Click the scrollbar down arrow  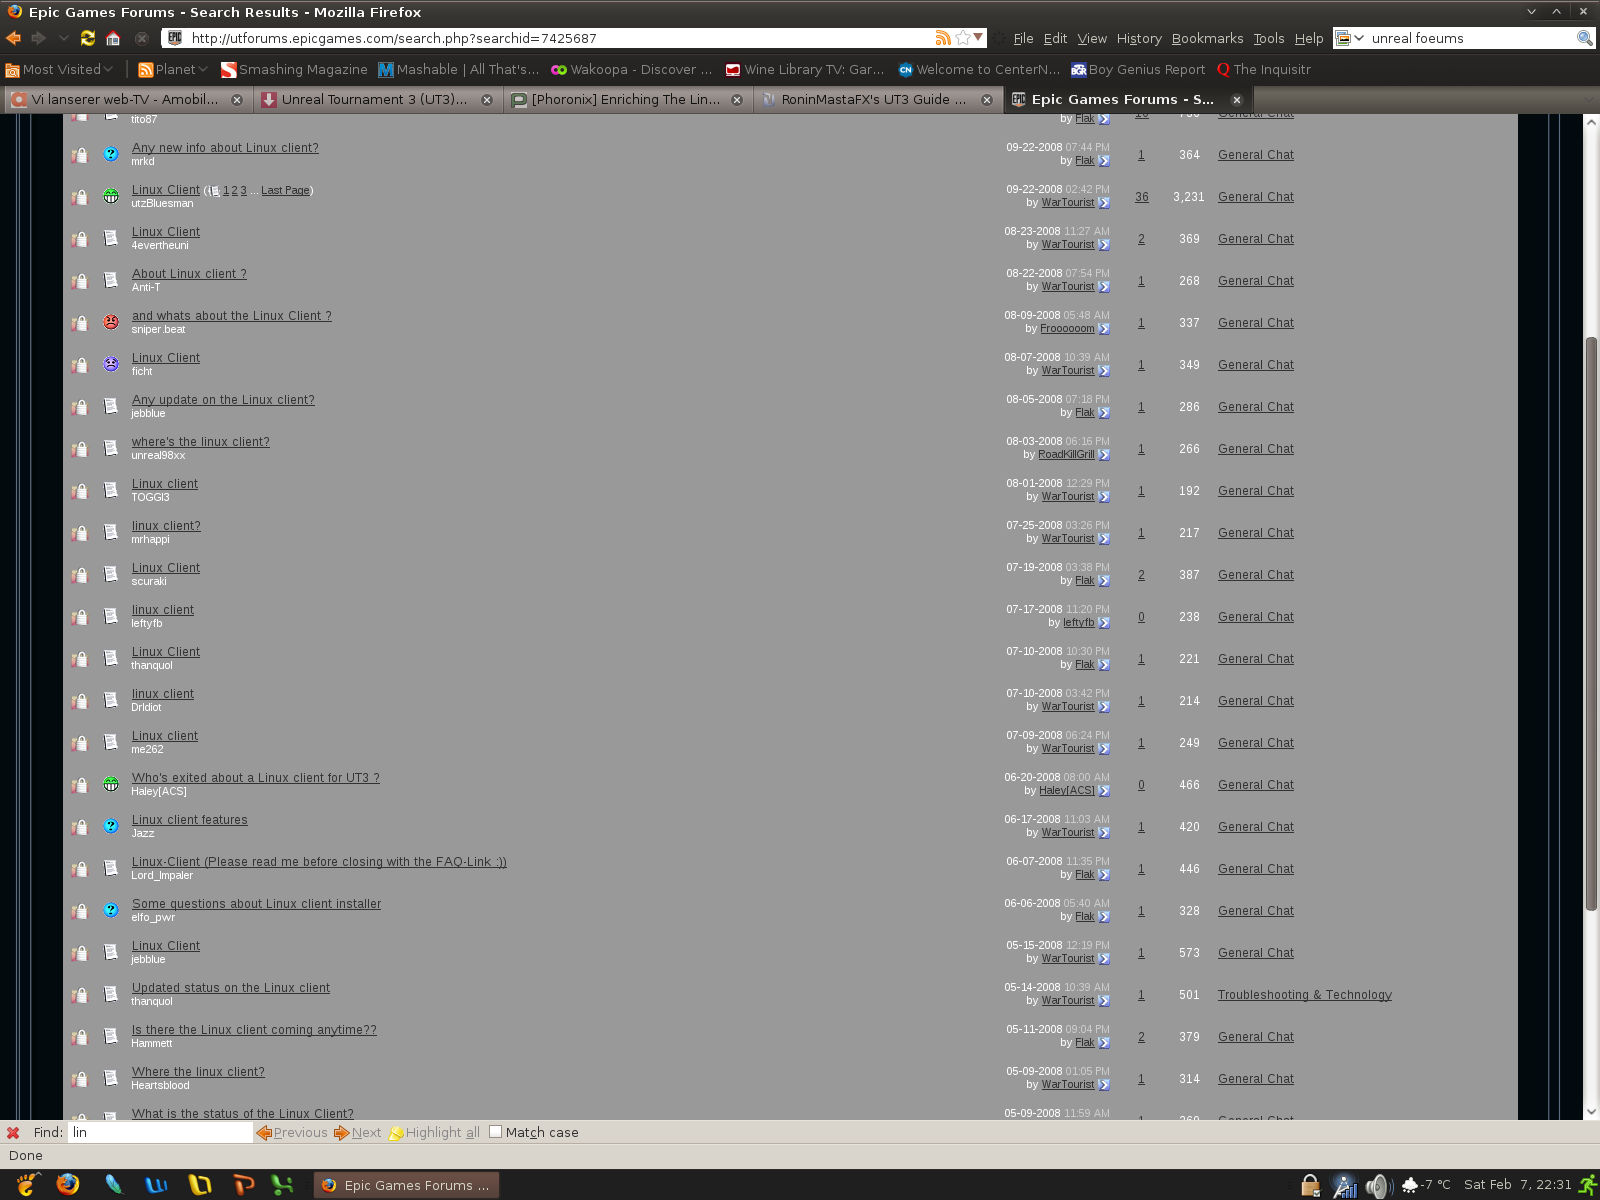(x=1591, y=1111)
